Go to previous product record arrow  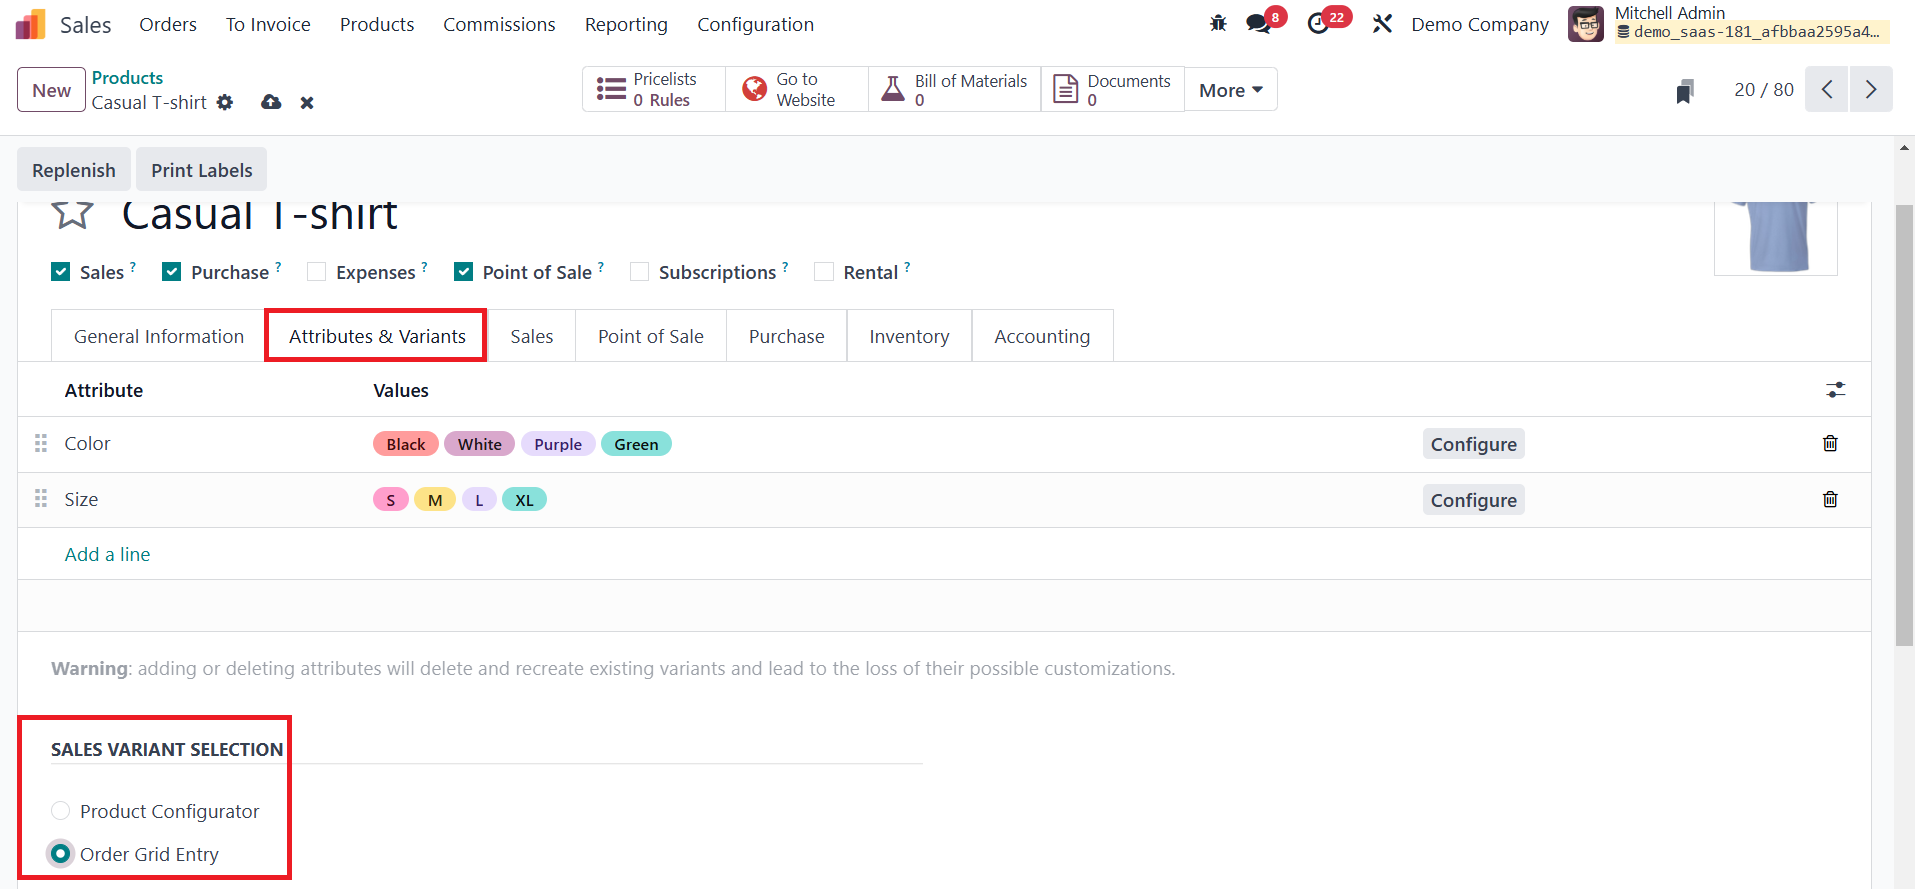tap(1826, 90)
